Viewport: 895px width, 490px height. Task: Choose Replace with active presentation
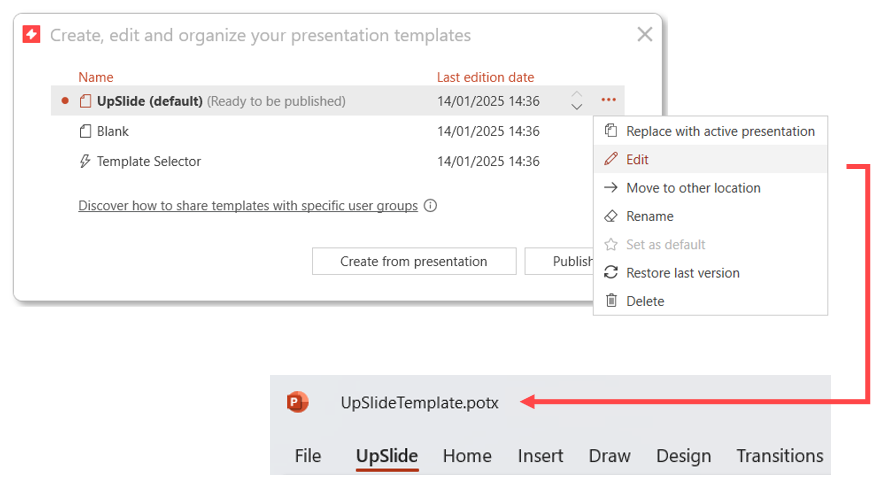pos(719,131)
